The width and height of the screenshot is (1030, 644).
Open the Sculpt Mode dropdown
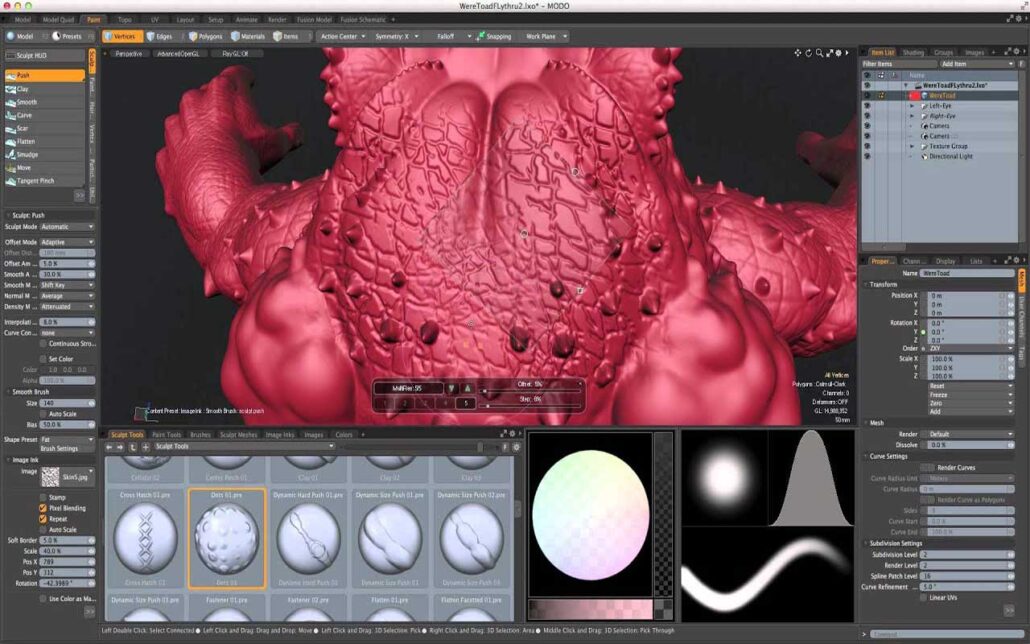point(65,226)
